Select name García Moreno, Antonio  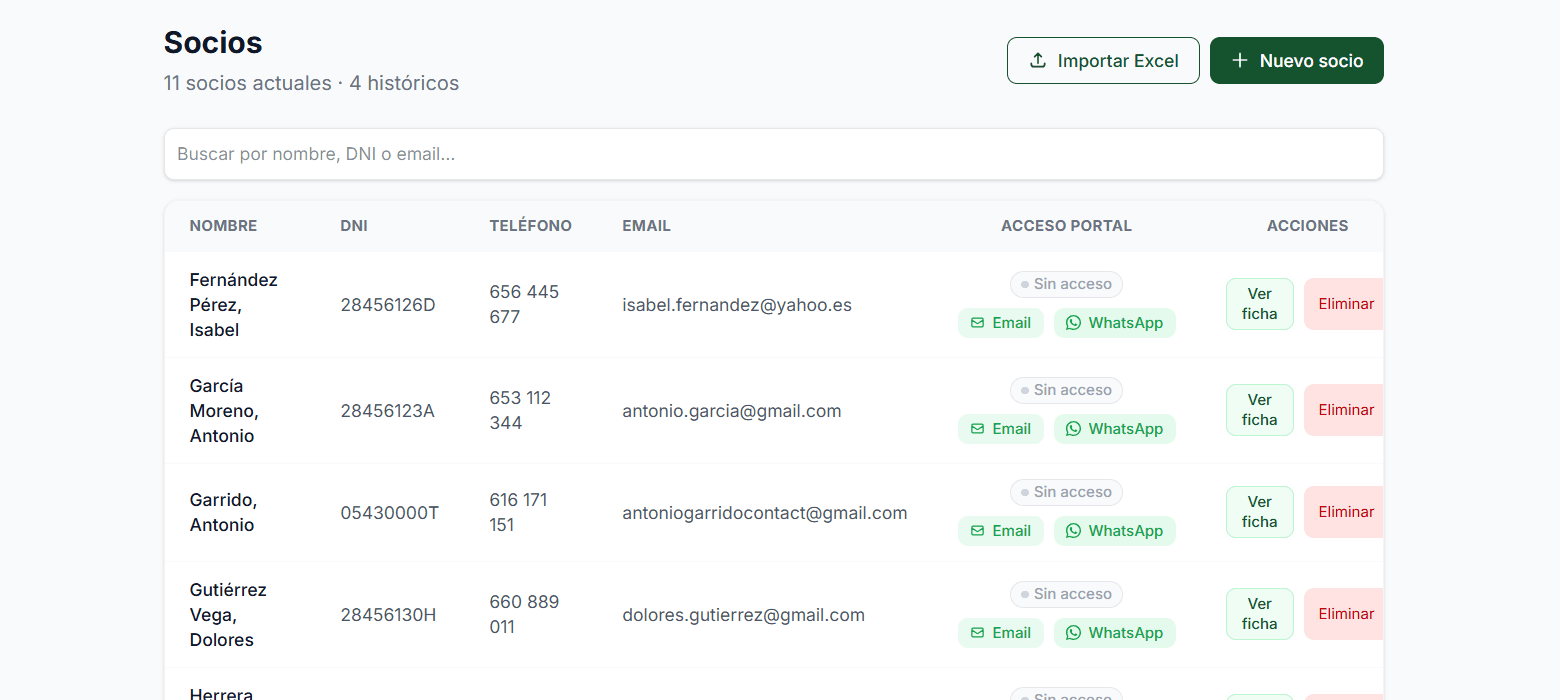pyautogui.click(x=224, y=411)
